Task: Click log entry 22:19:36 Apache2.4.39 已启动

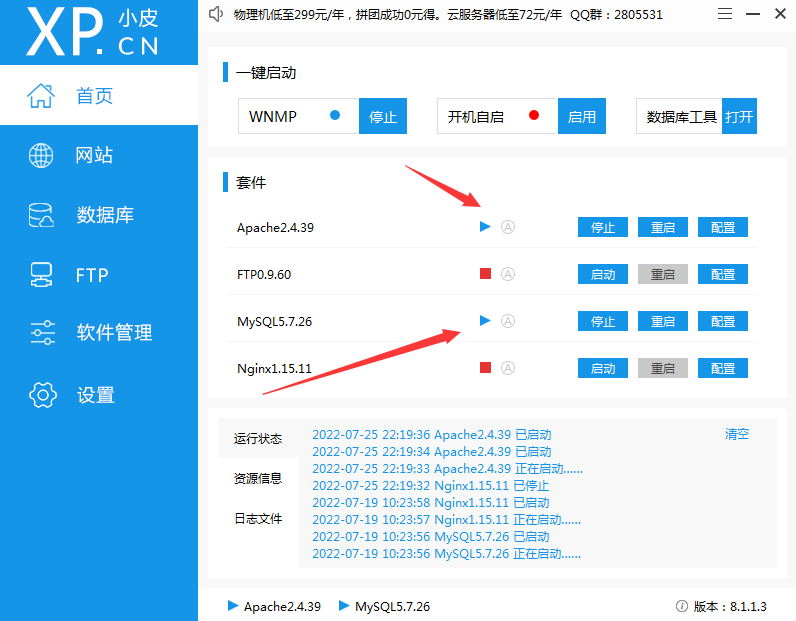Action: click(x=432, y=435)
